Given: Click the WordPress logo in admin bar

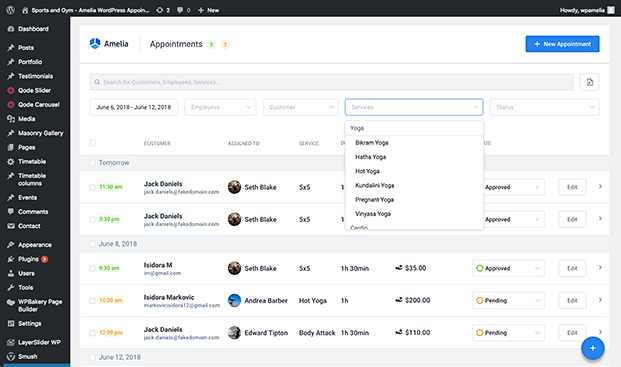Looking at the screenshot, I should (10, 10).
